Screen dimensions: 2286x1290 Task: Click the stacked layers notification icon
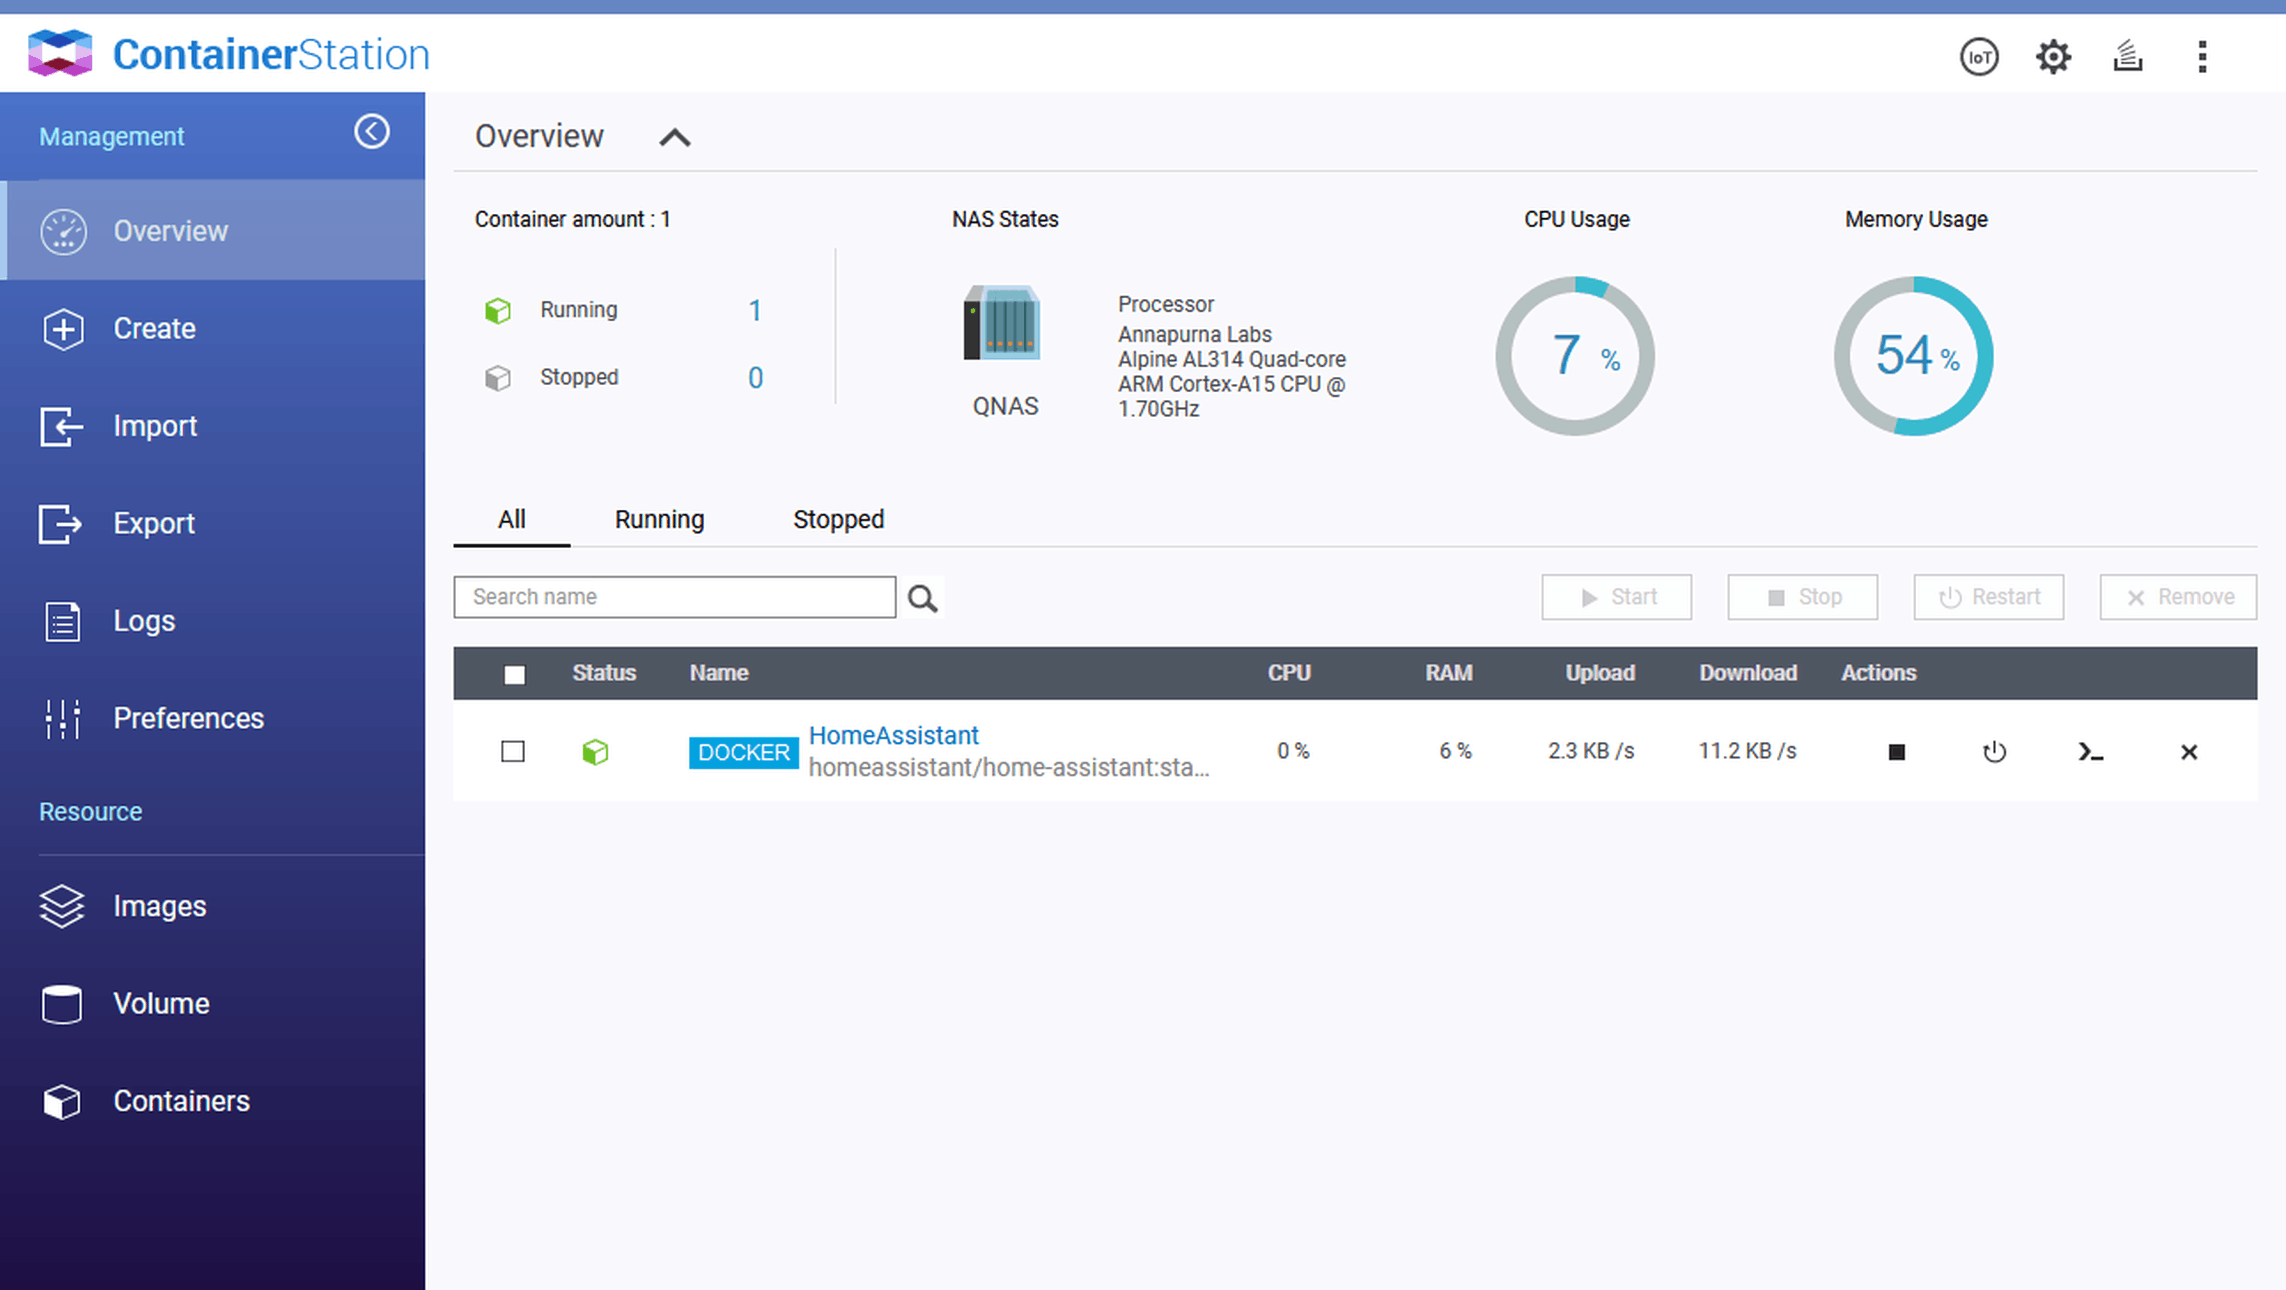[x=2127, y=57]
